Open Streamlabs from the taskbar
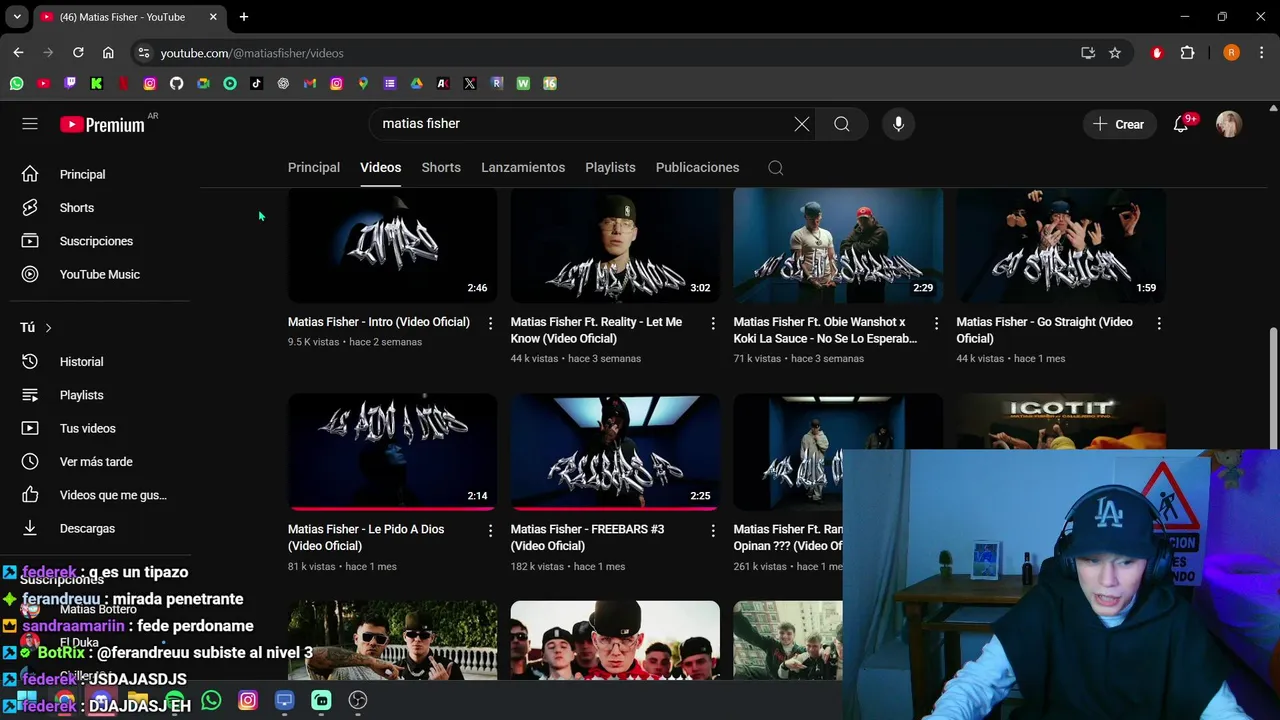 (x=321, y=701)
